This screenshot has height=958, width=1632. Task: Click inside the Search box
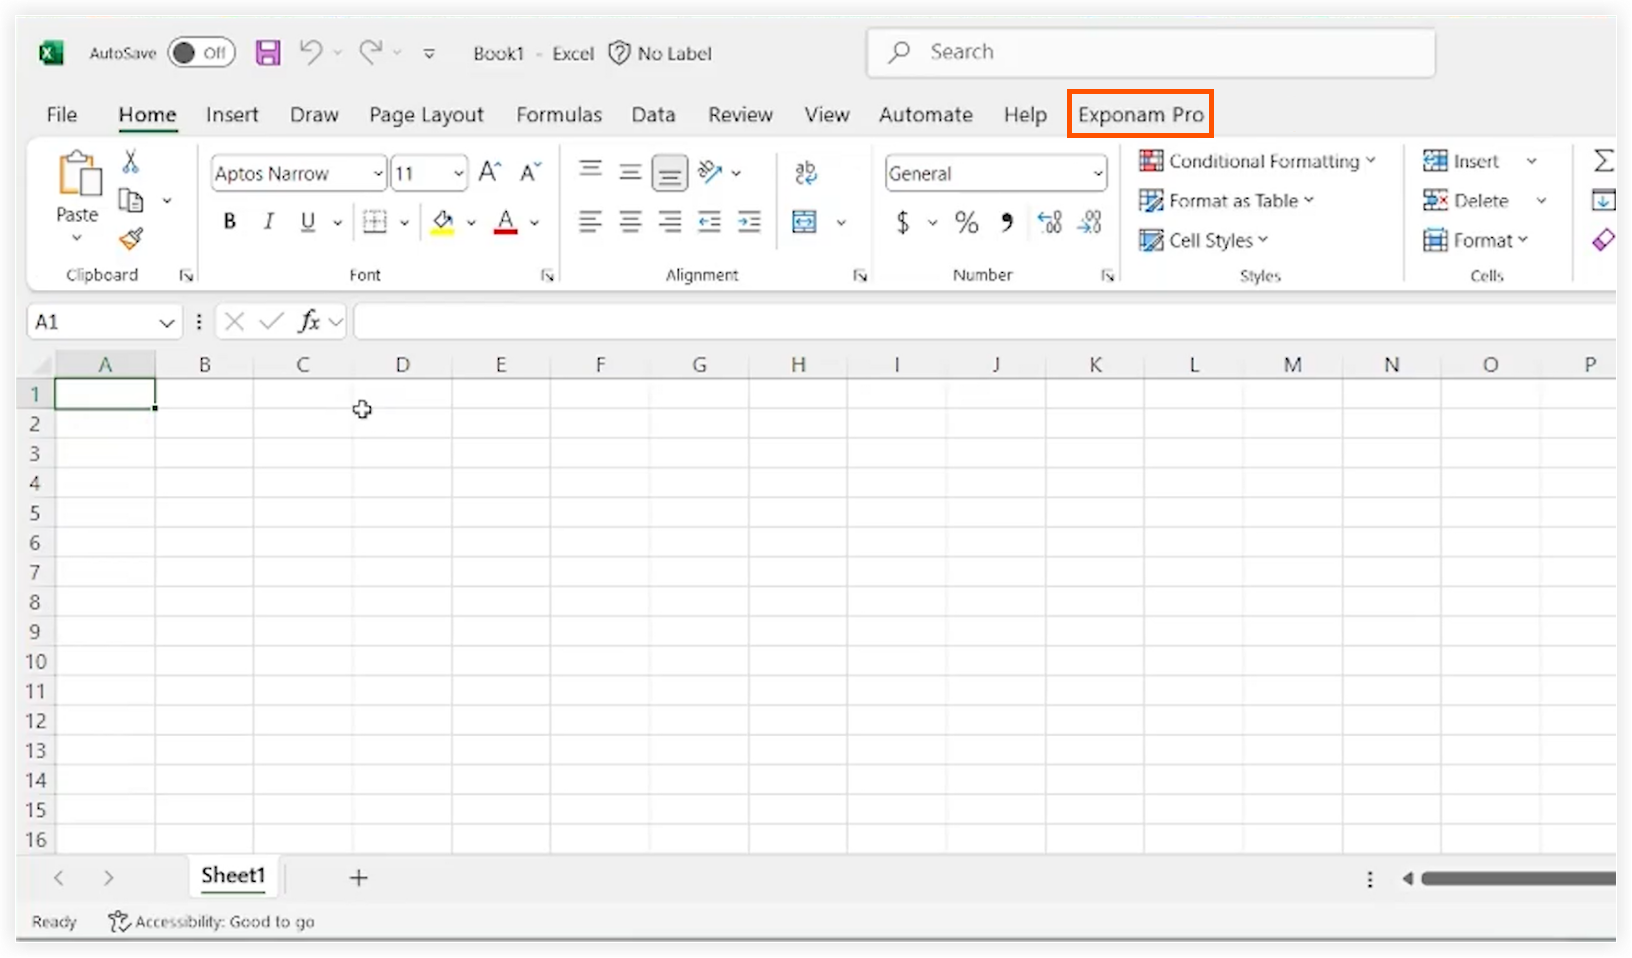click(x=1150, y=52)
